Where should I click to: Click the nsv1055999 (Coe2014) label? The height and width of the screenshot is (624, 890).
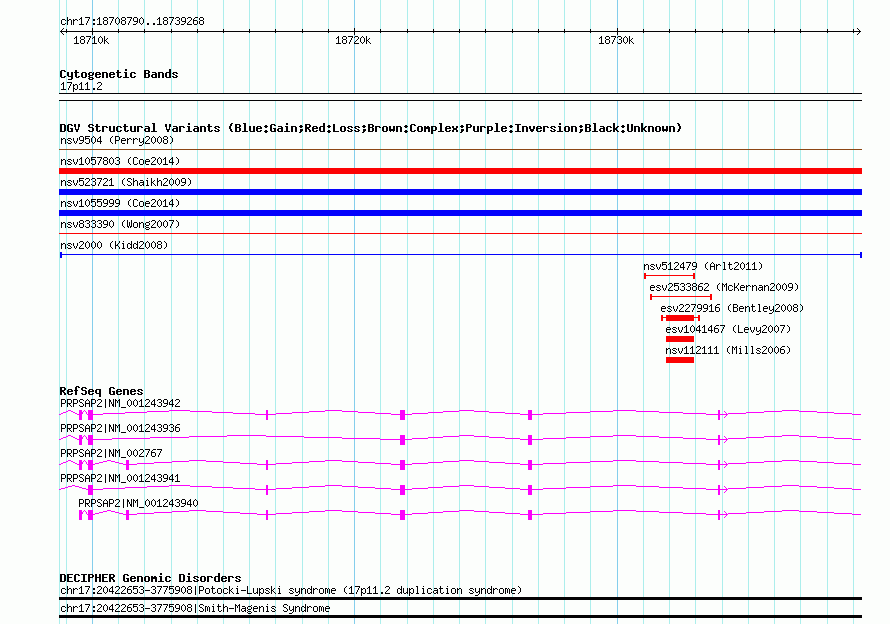(x=120, y=203)
